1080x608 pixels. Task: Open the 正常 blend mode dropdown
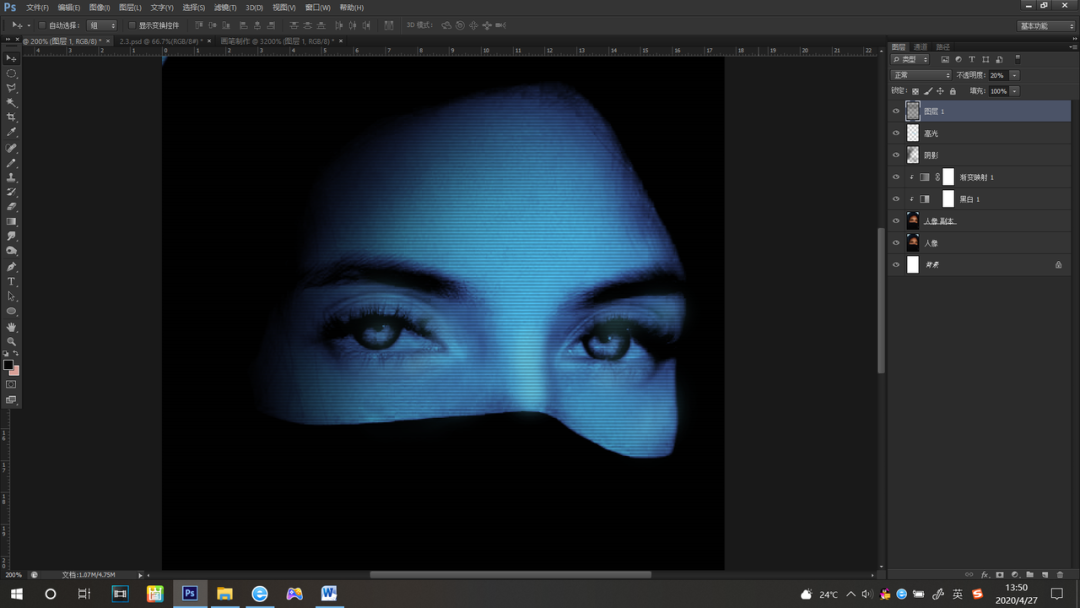(921, 75)
